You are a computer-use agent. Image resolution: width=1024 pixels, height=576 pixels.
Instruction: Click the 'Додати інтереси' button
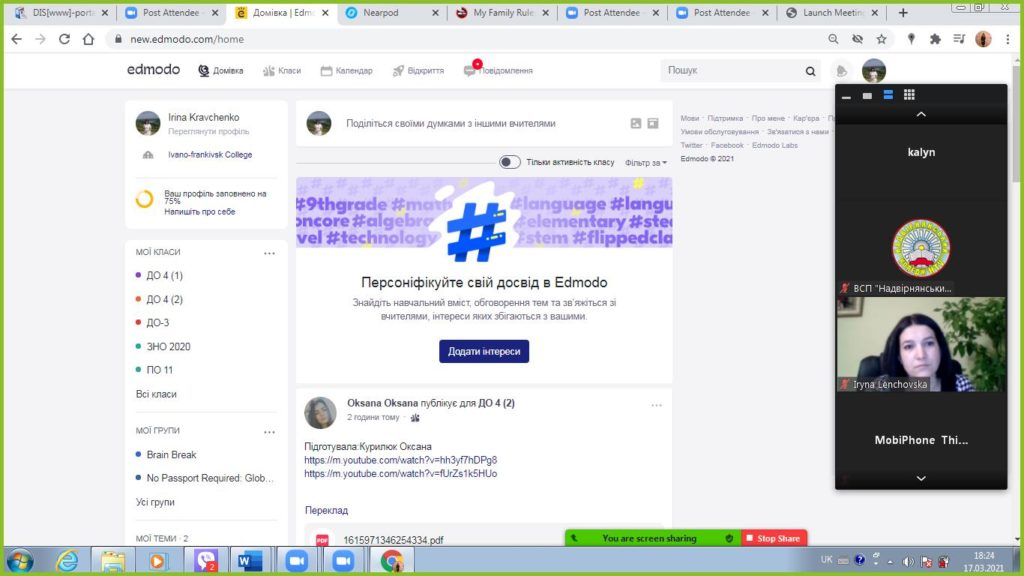tap(484, 351)
